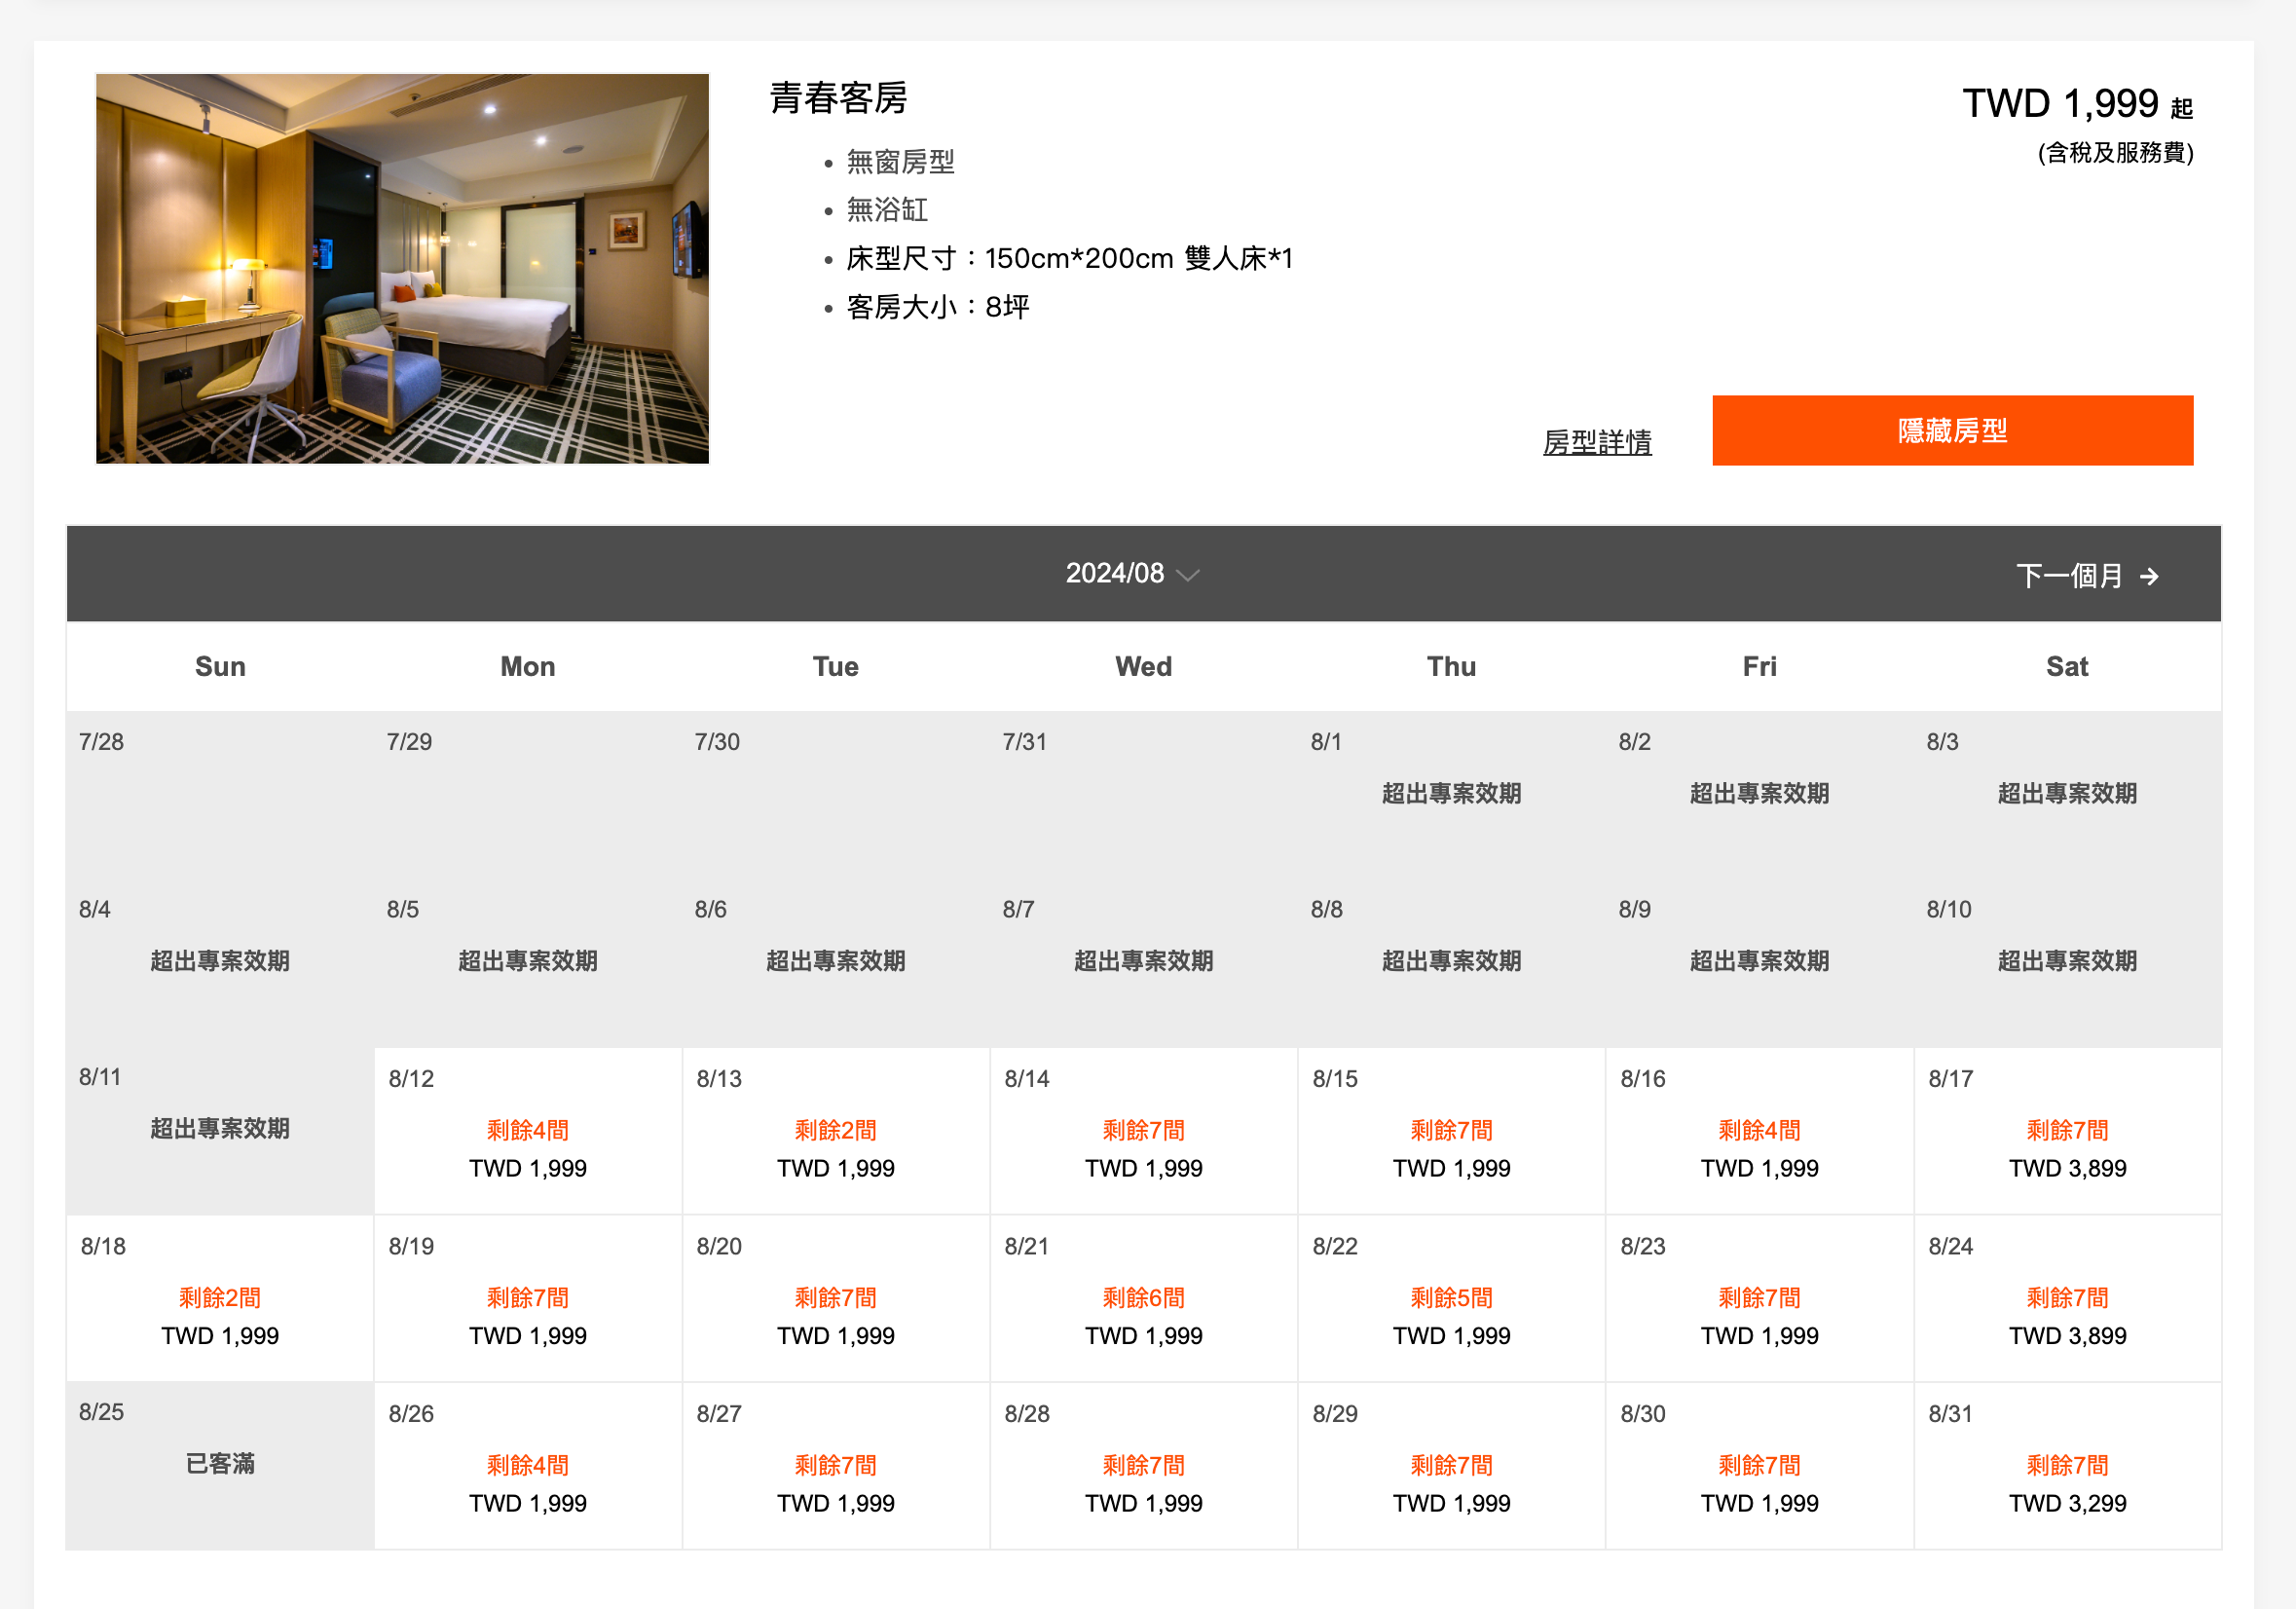Viewport: 2296px width, 1609px height.
Task: Pick the 8/26 Monday date cell
Action: (x=527, y=1466)
